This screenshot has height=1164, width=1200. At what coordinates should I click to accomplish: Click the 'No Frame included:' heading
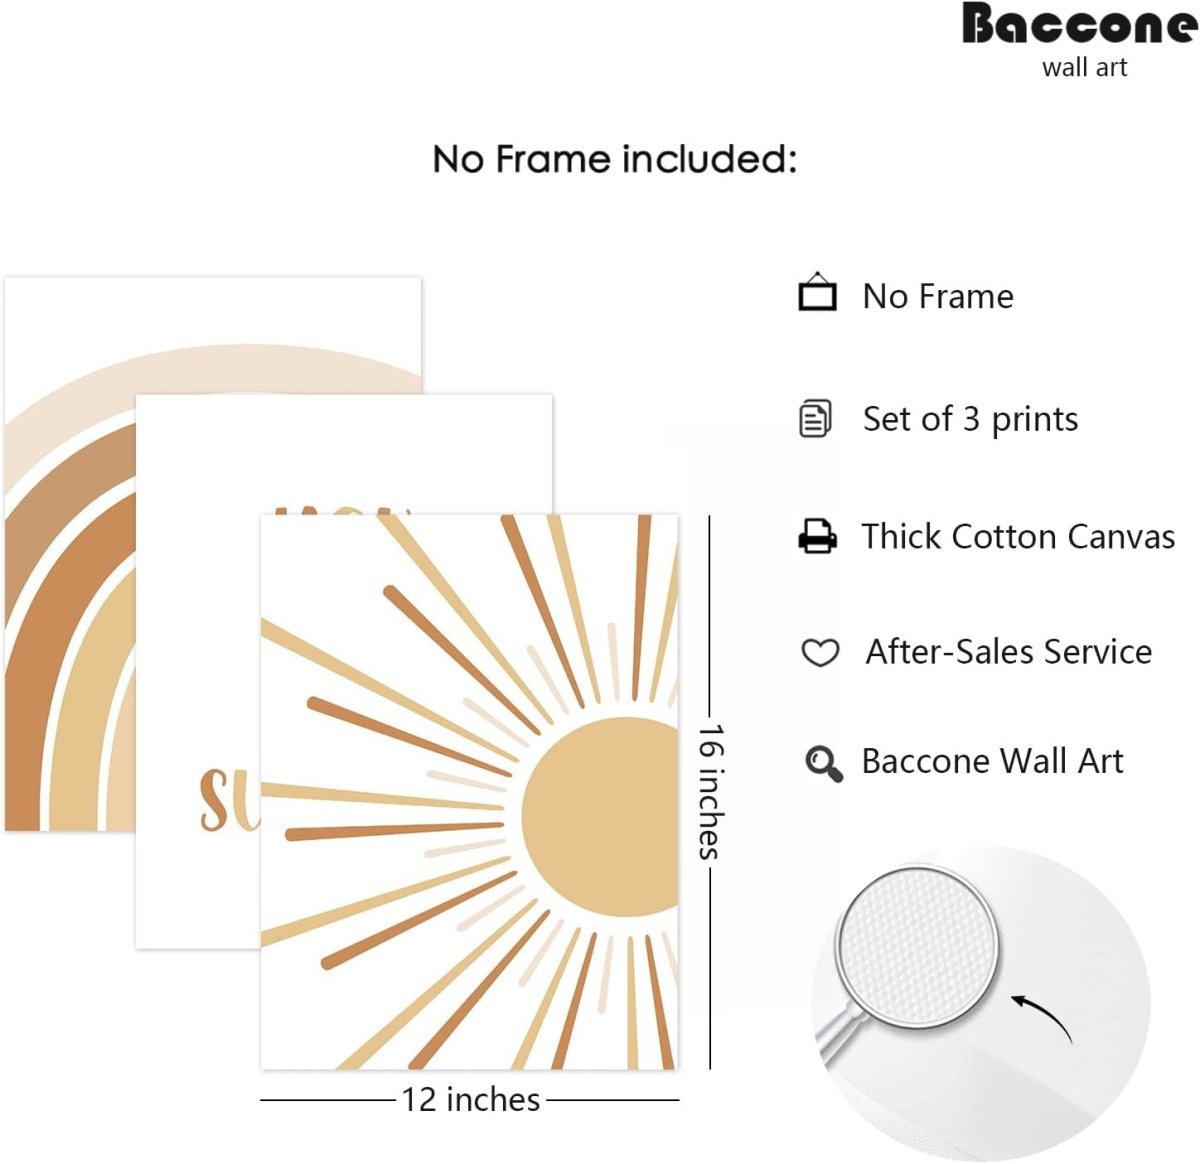pos(614,159)
